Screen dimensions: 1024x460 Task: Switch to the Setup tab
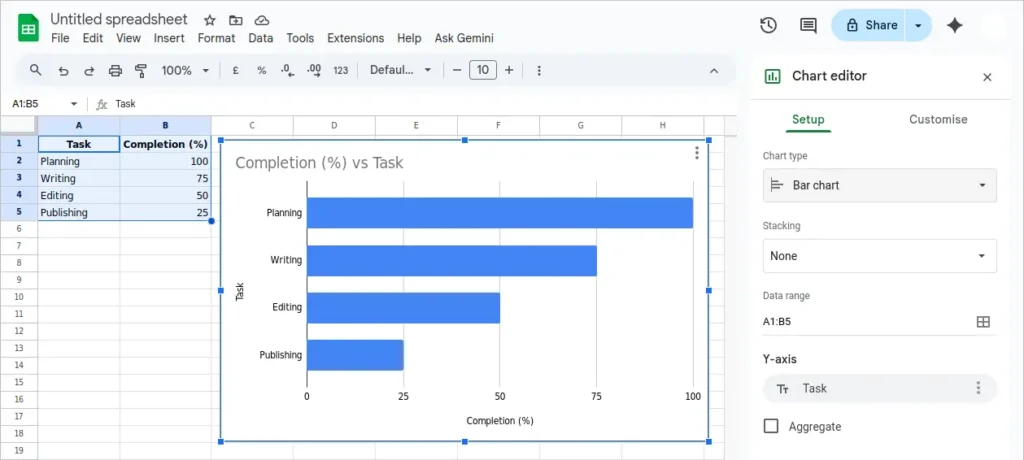click(x=808, y=120)
